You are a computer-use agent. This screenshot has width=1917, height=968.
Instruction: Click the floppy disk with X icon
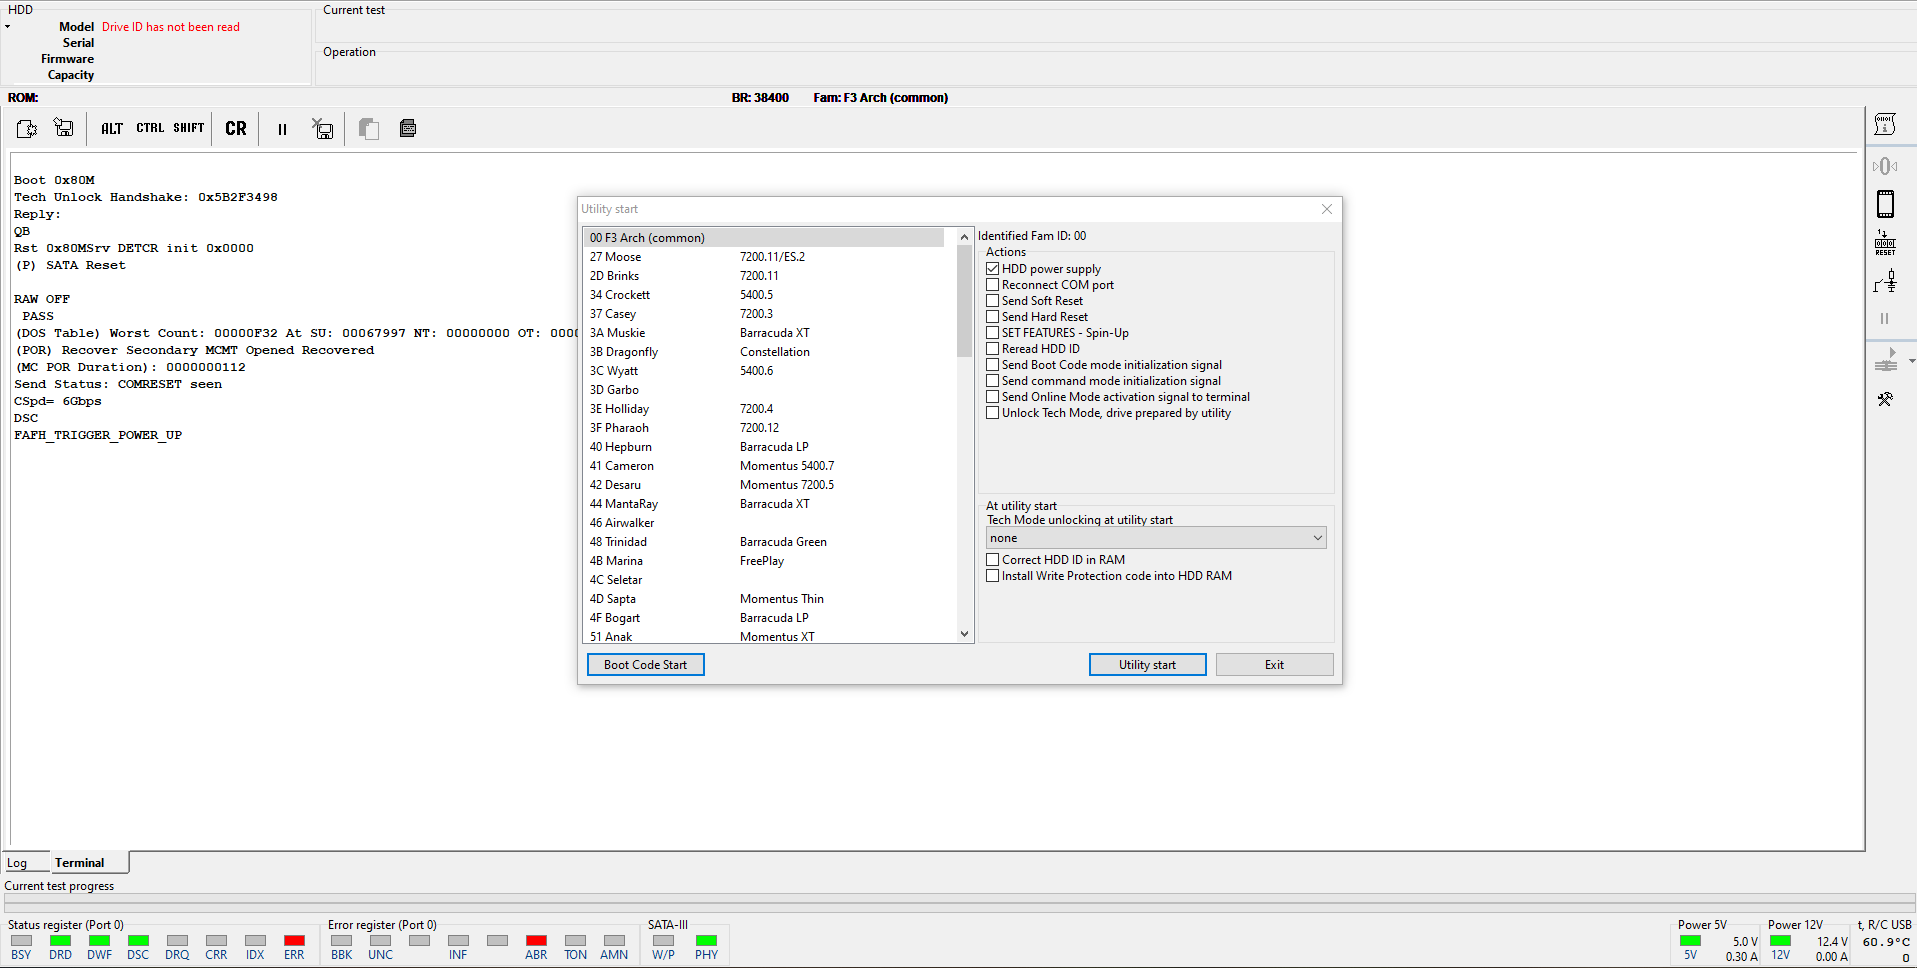click(323, 128)
